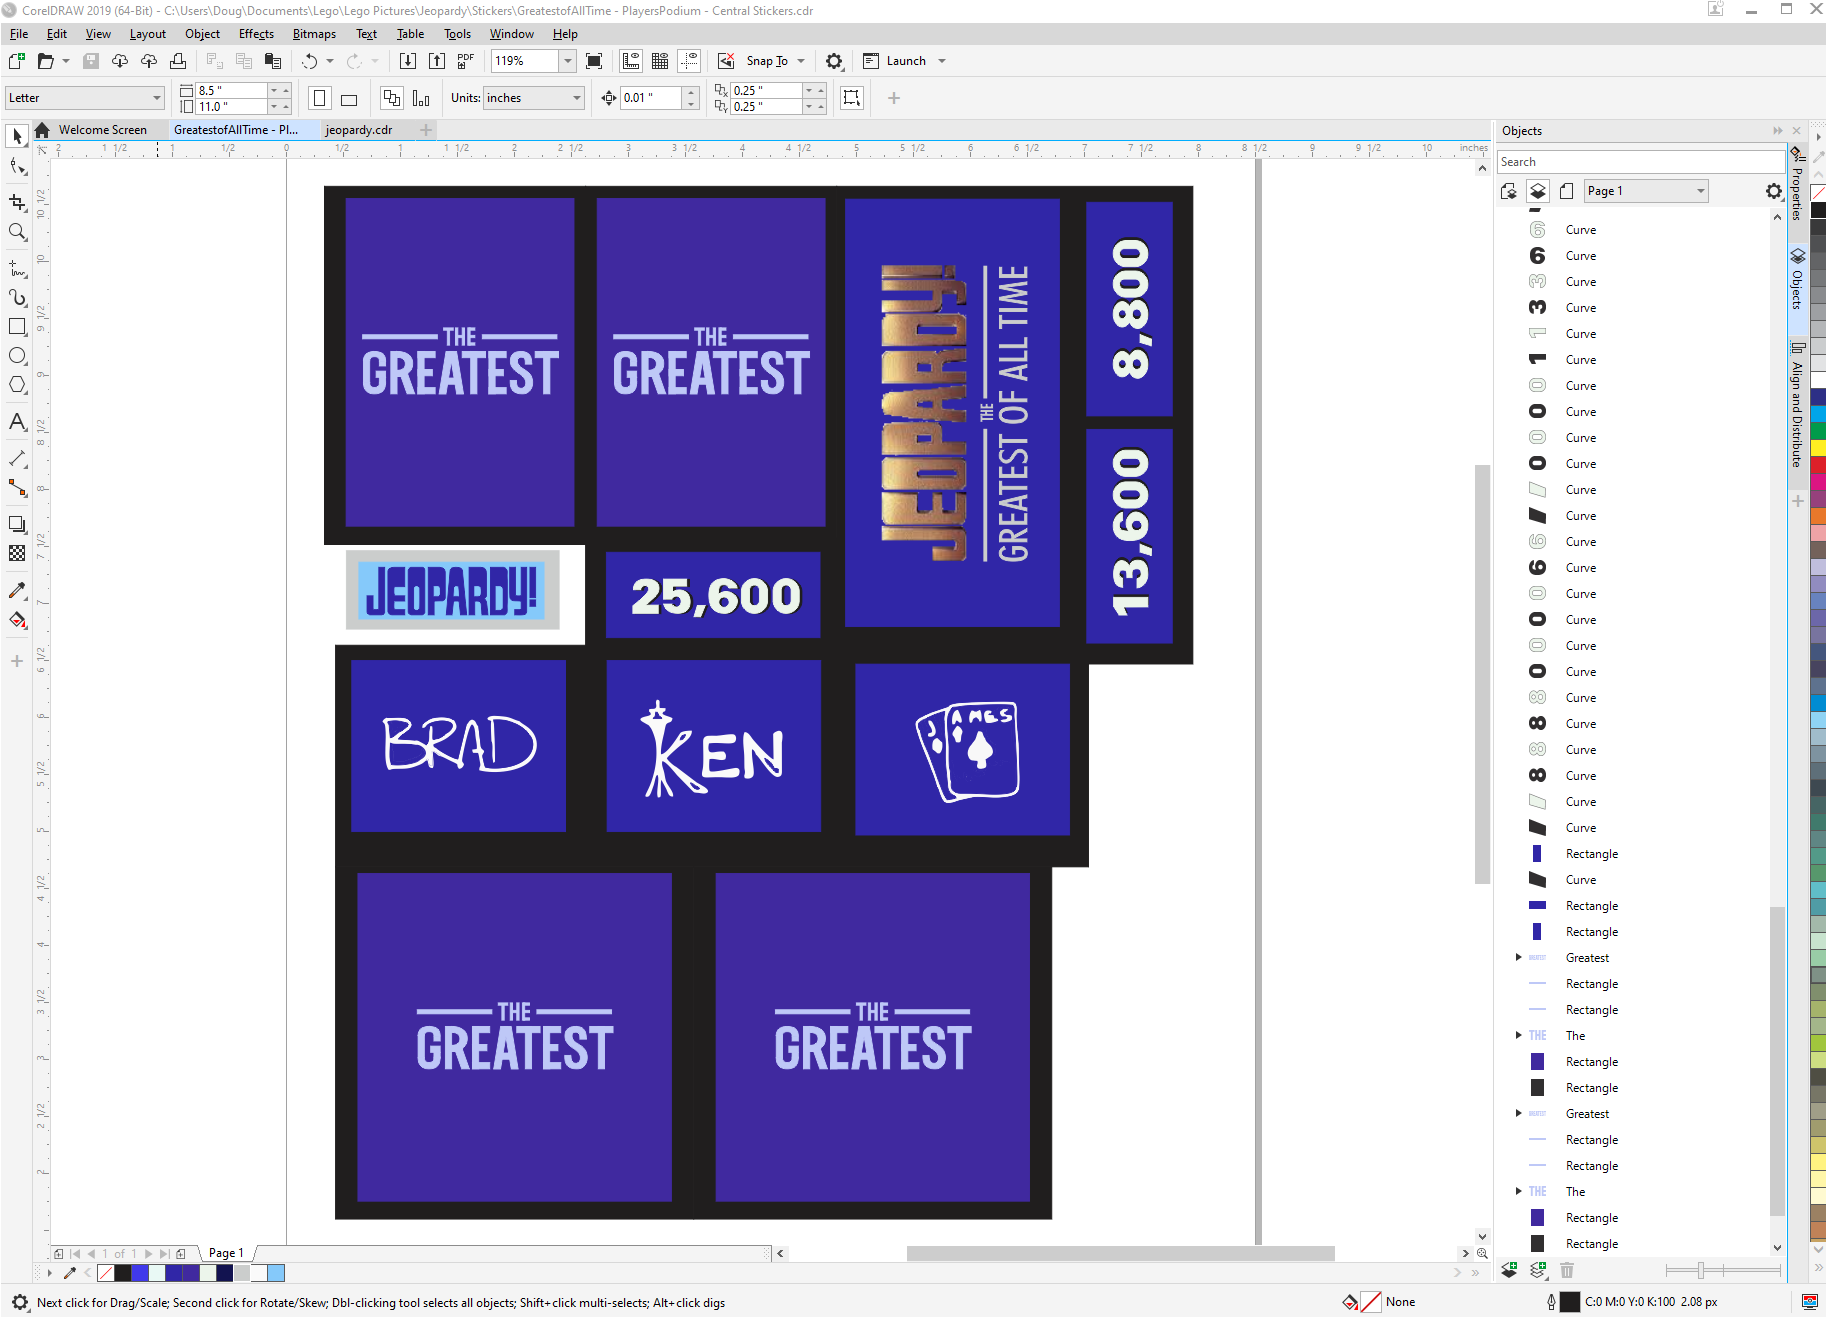Open the Bitmaps menu

314,34
